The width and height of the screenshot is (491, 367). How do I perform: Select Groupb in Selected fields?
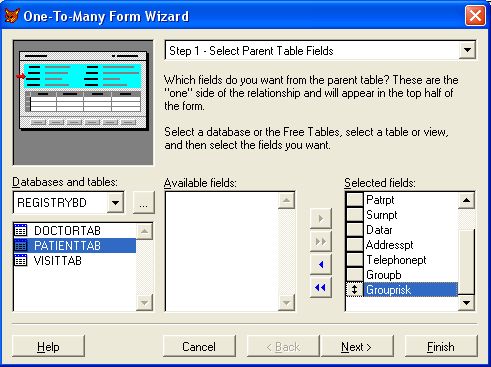(x=411, y=275)
